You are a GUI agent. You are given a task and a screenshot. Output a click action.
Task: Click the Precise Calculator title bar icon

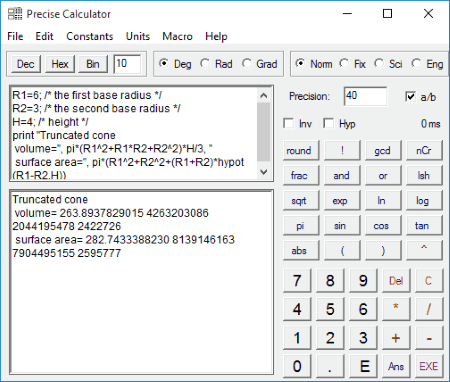[15, 14]
